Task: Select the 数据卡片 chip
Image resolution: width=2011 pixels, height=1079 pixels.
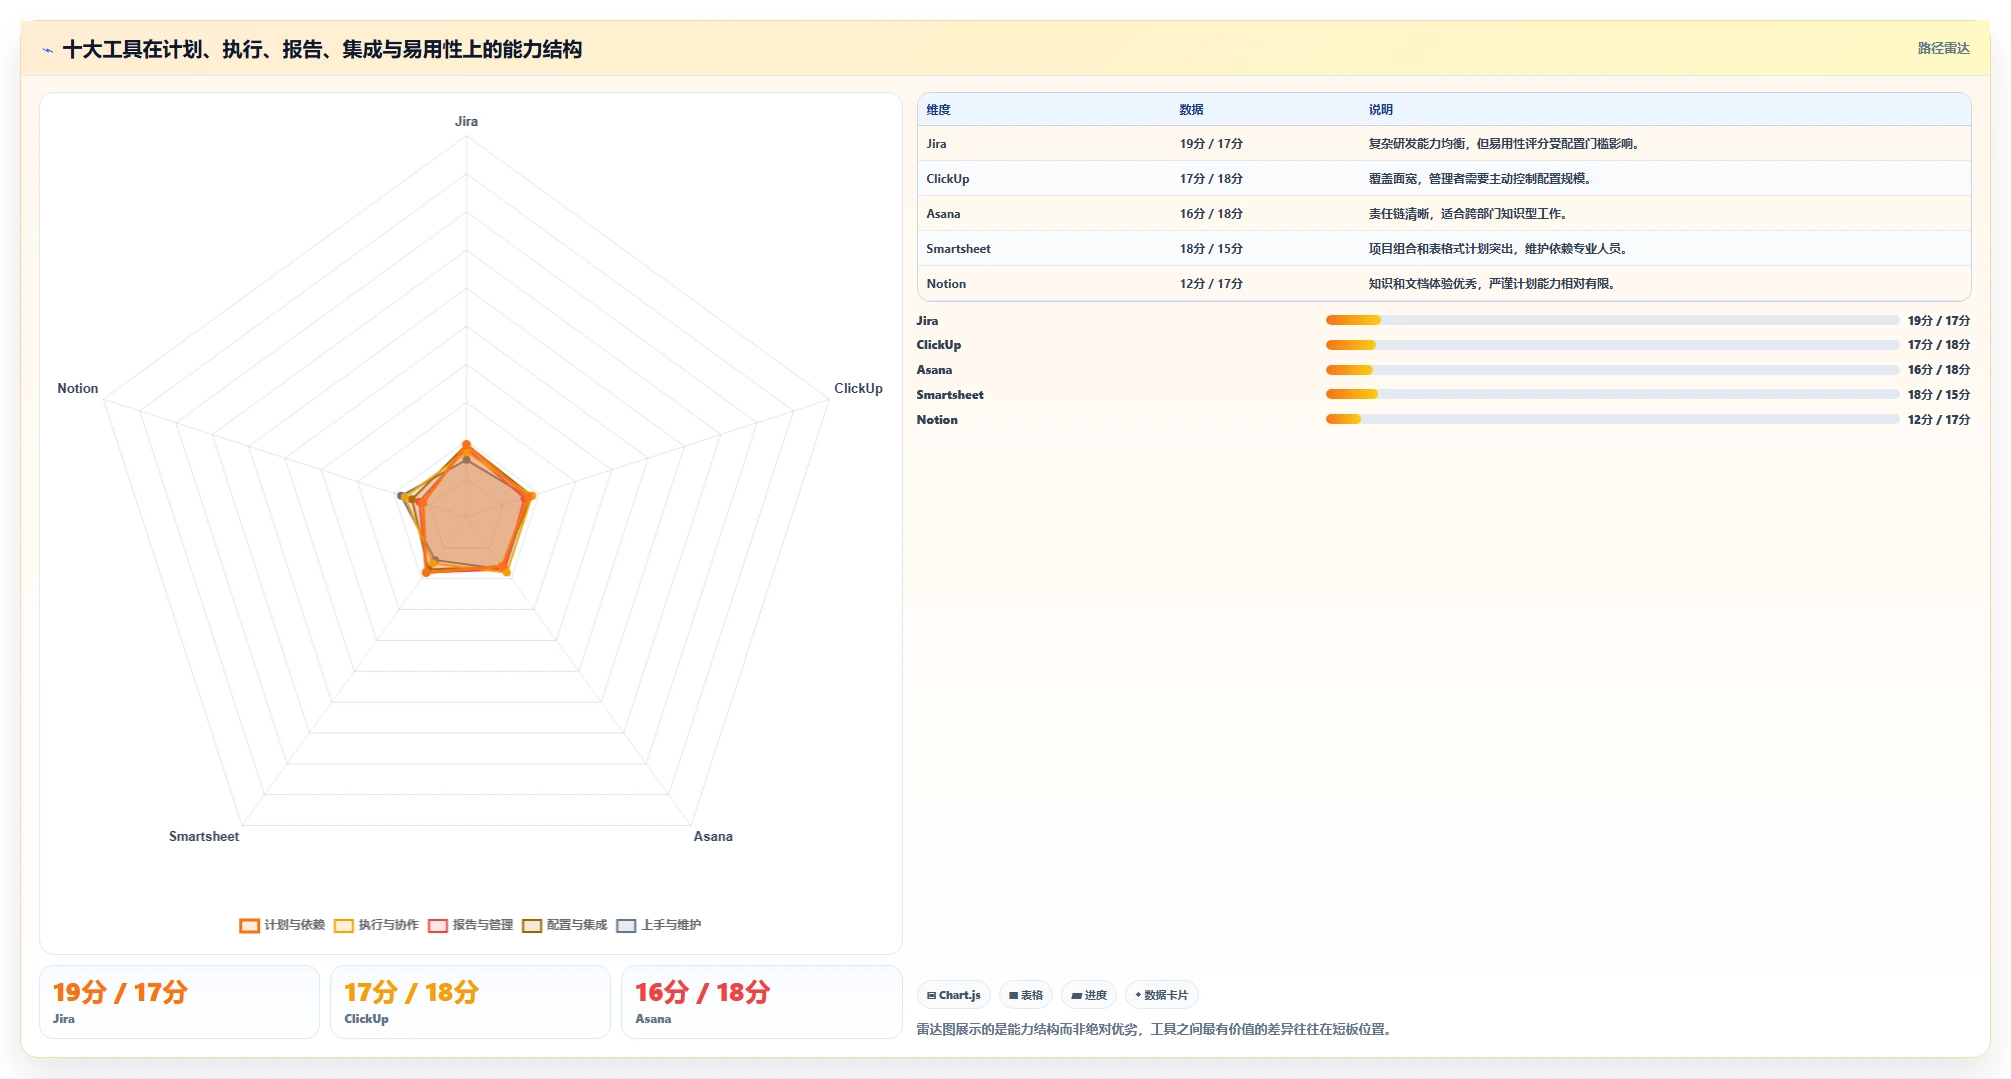Action: pos(1162,995)
